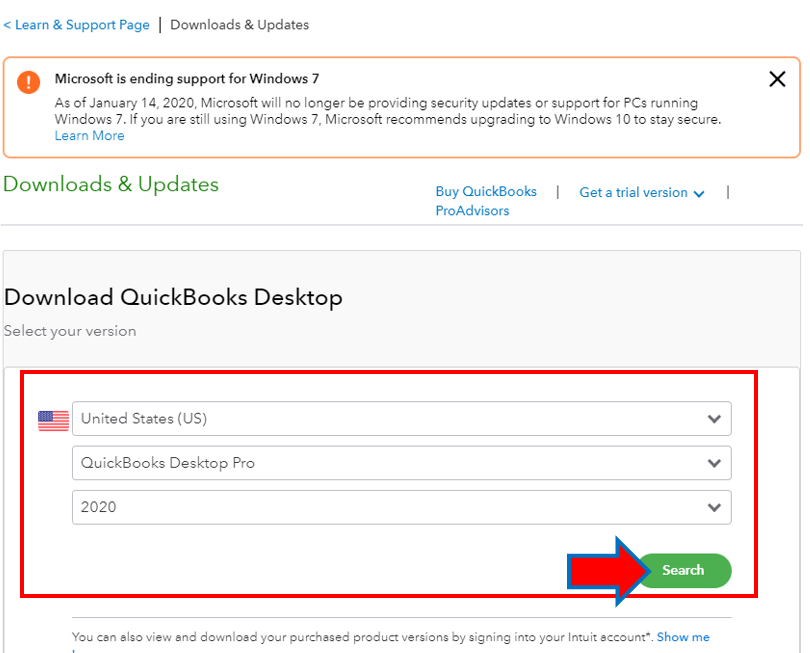Screen dimensions: 810x653
Task: Click the Show me link
Action: (683, 637)
